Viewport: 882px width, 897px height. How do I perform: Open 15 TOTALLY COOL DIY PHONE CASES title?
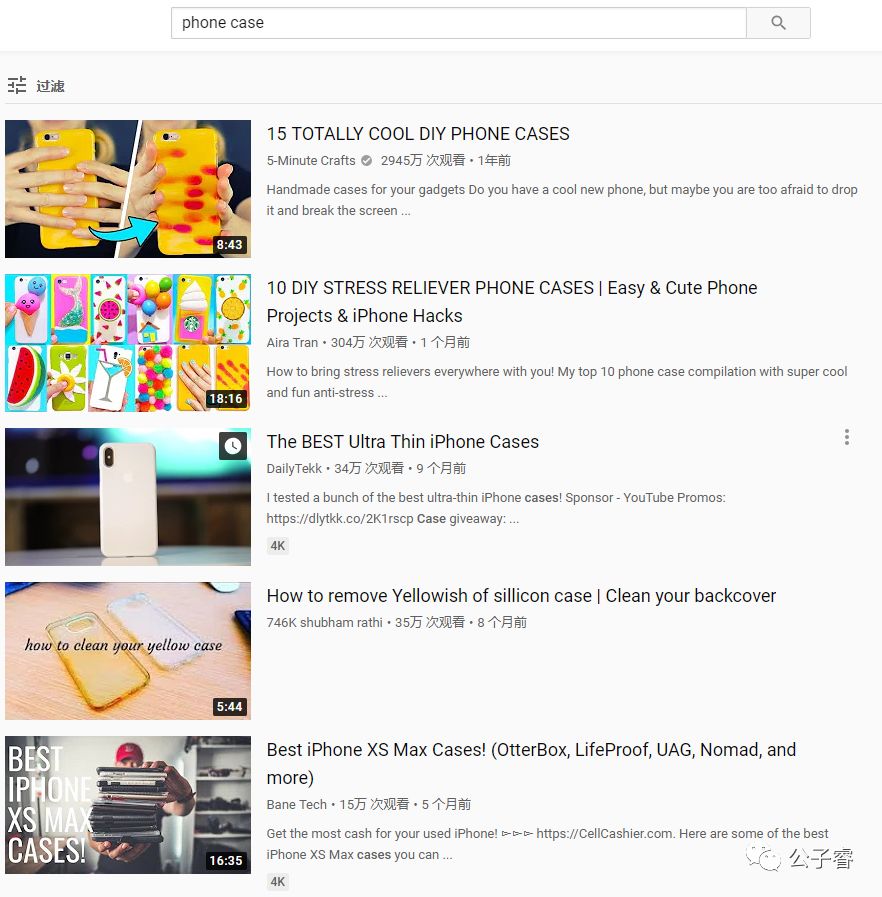[418, 134]
